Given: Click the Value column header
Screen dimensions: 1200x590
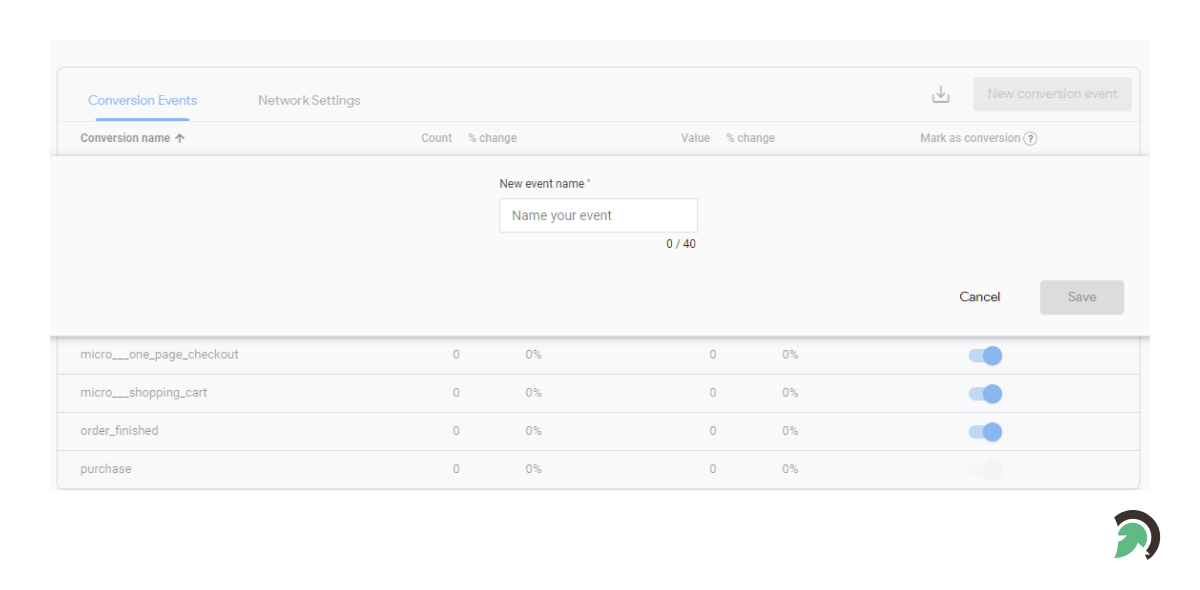Looking at the screenshot, I should pyautogui.click(x=695, y=139).
